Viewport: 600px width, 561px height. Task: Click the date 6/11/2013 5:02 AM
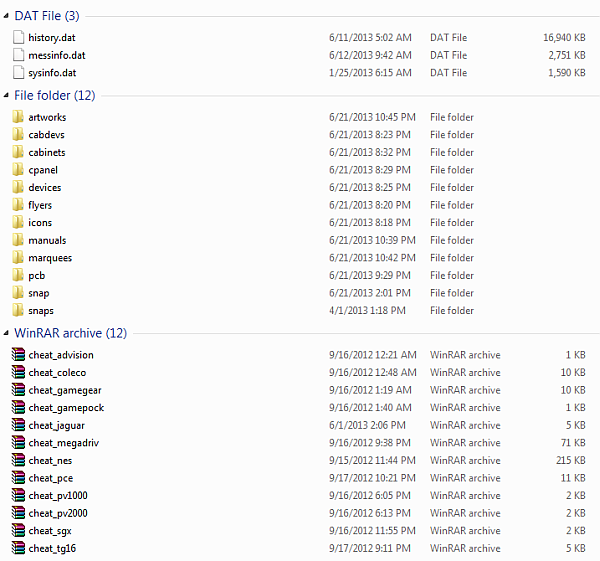[x=370, y=38]
